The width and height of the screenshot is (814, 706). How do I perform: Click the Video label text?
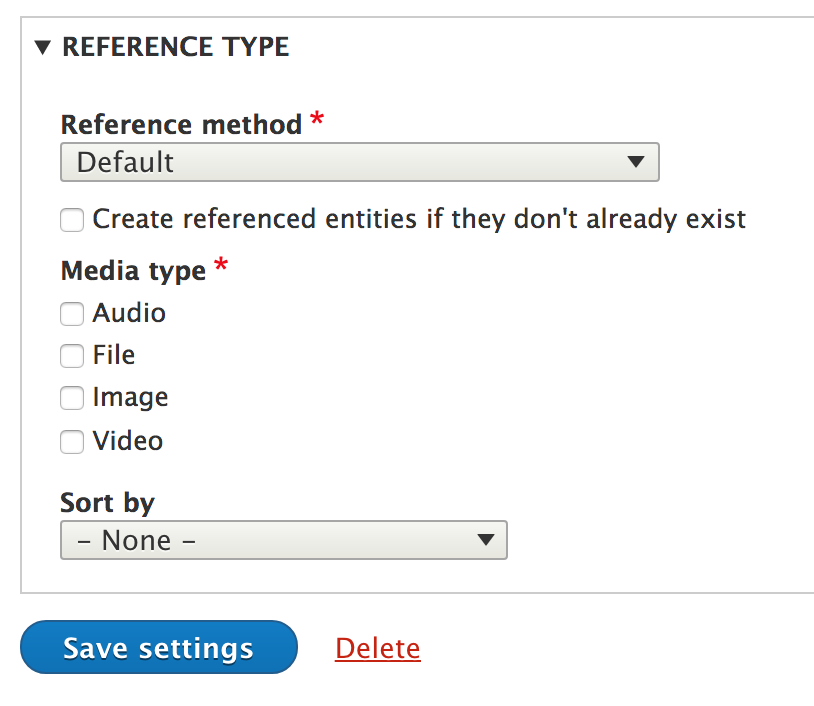click(128, 440)
